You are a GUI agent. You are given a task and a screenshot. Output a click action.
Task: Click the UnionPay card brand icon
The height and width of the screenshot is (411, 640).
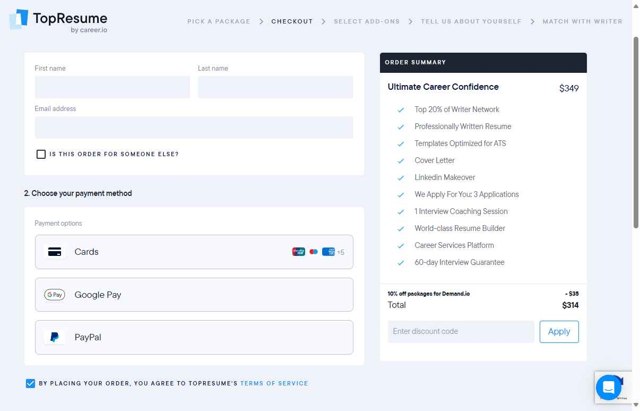[298, 252]
